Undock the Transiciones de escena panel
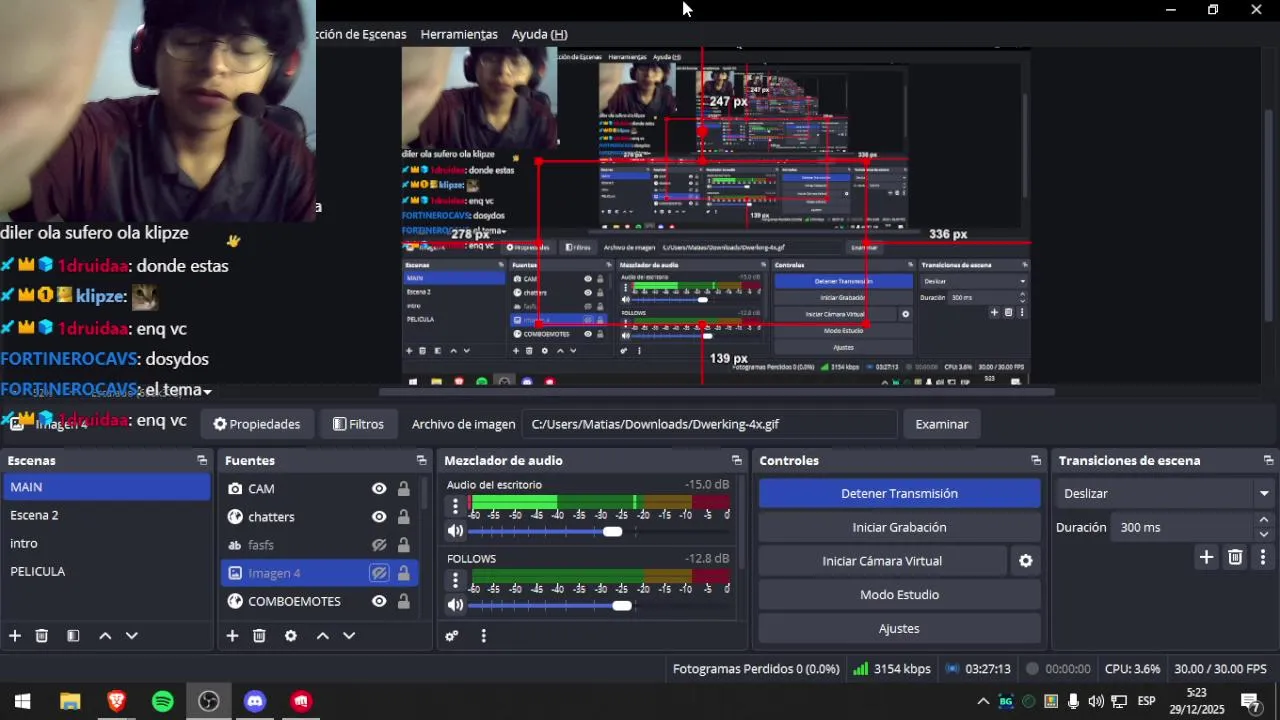Screen dimensions: 1280x720 tap(1268, 461)
